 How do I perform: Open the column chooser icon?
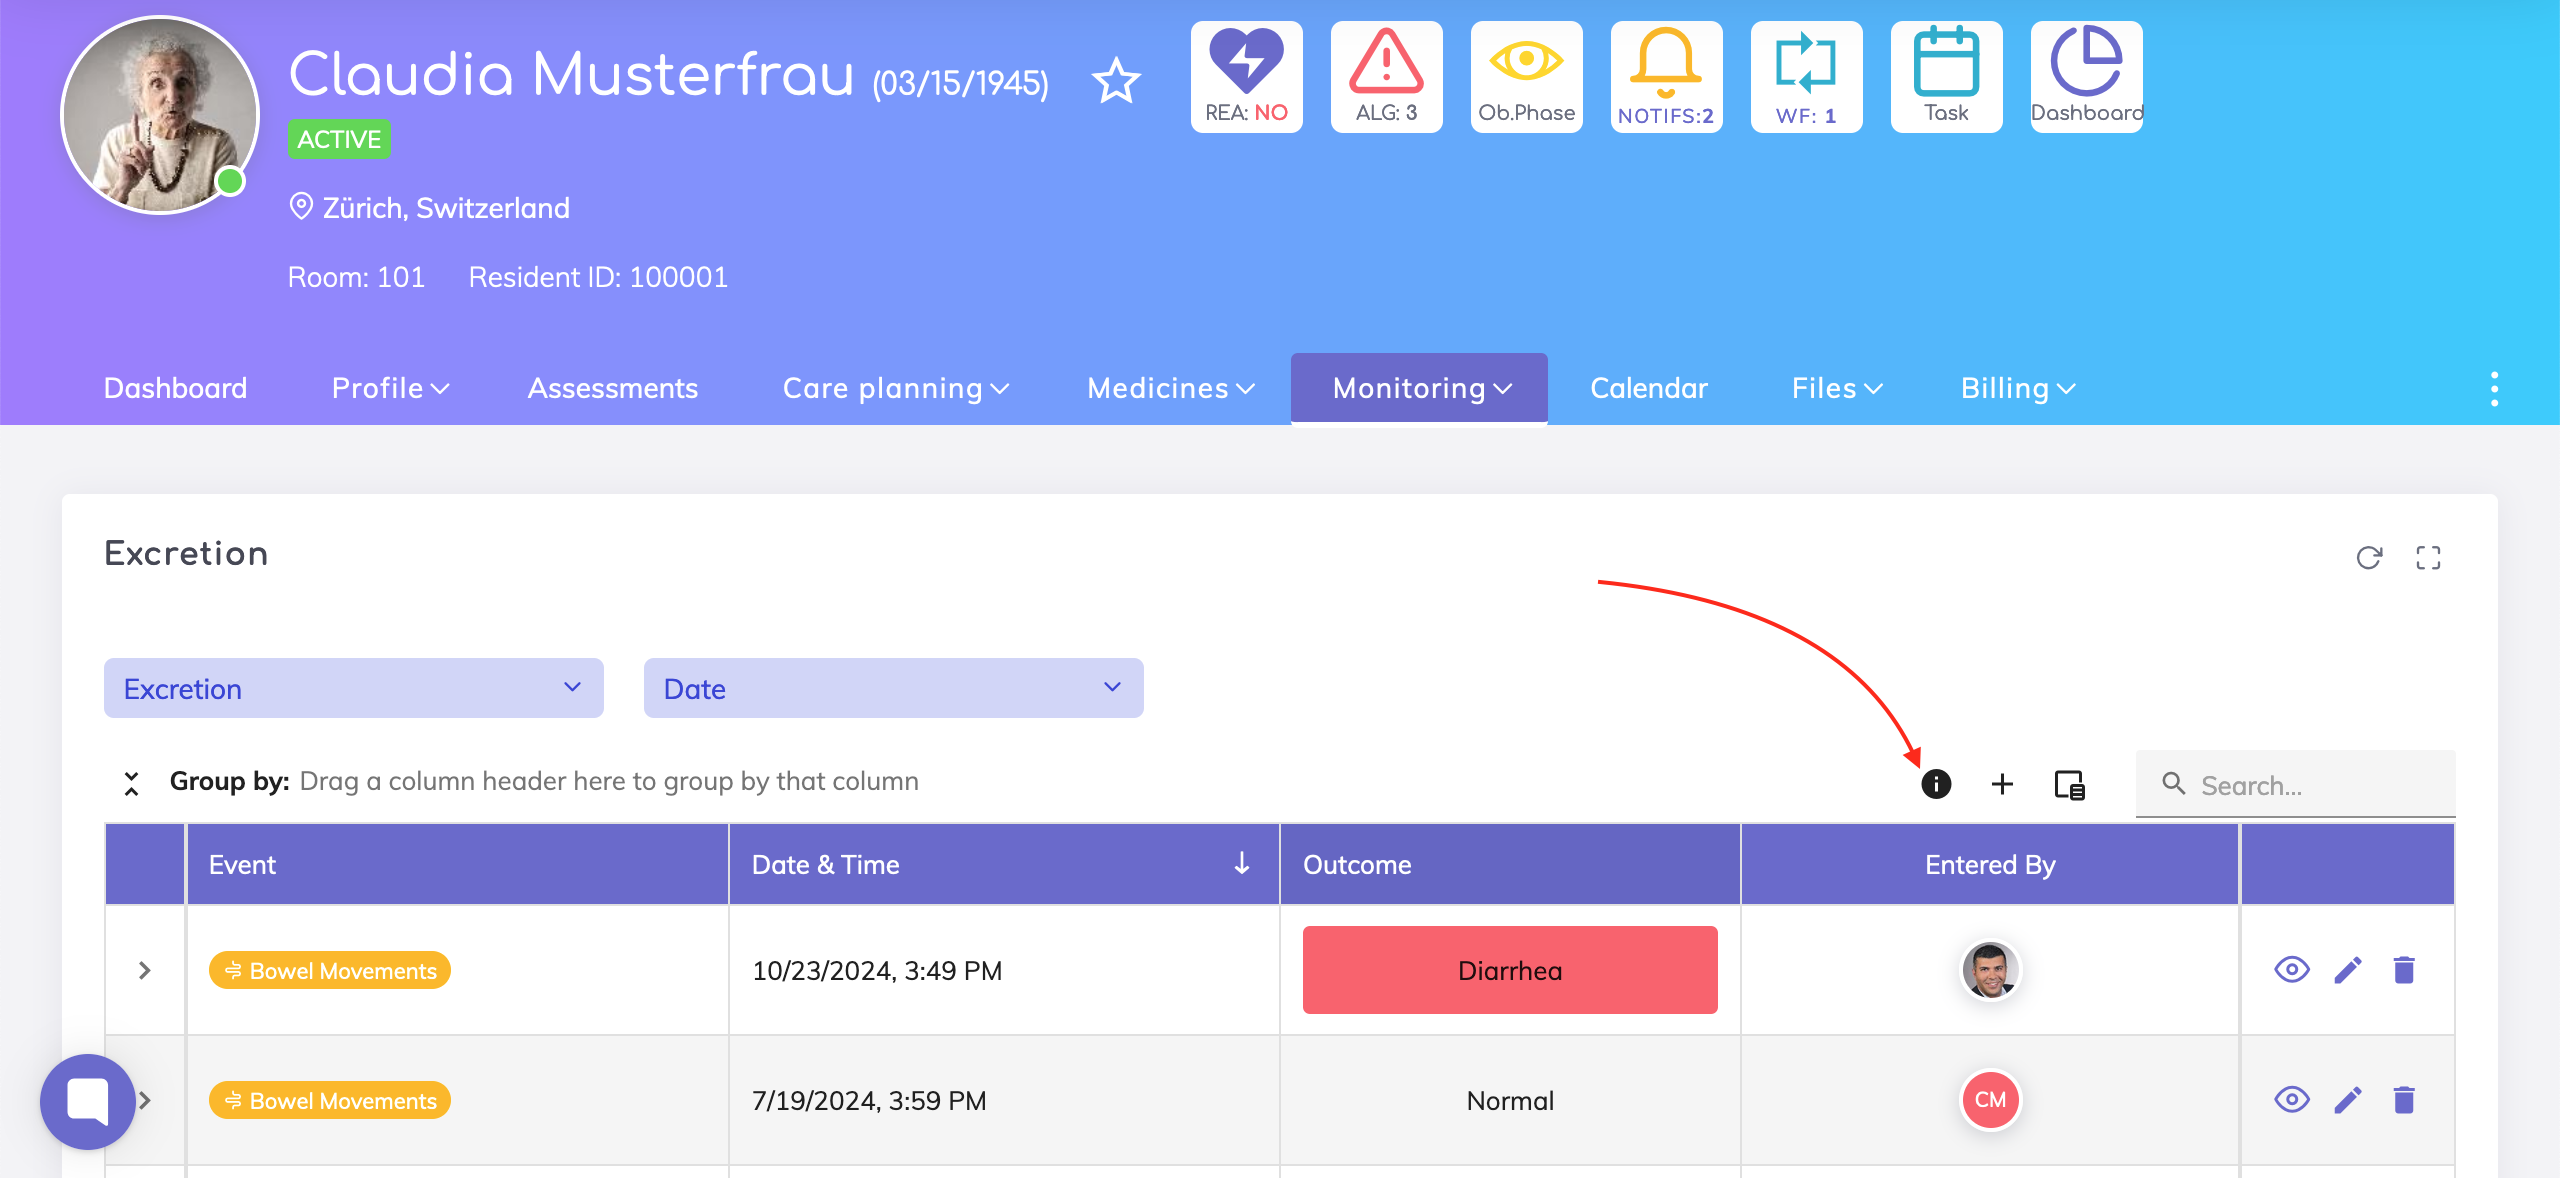pyautogui.click(x=2069, y=784)
